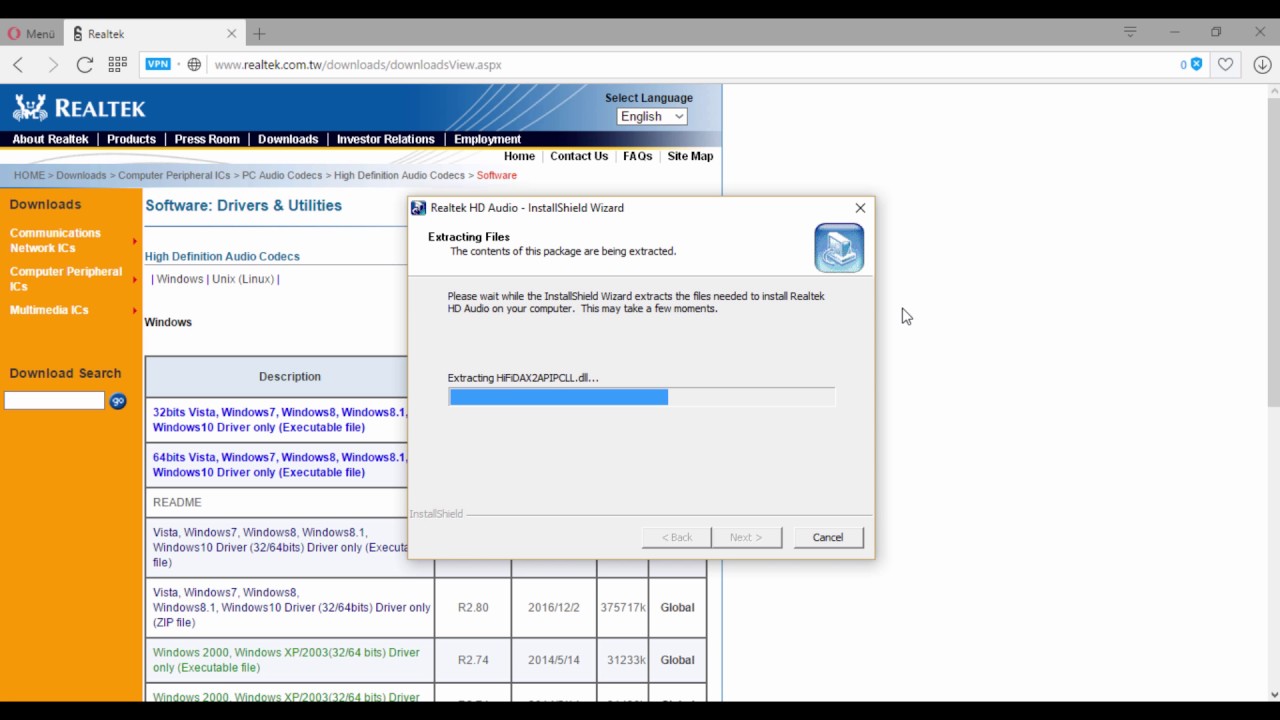Viewport: 1280px width, 720px height.
Task: Cancel the InstallShield extraction
Action: (x=828, y=537)
